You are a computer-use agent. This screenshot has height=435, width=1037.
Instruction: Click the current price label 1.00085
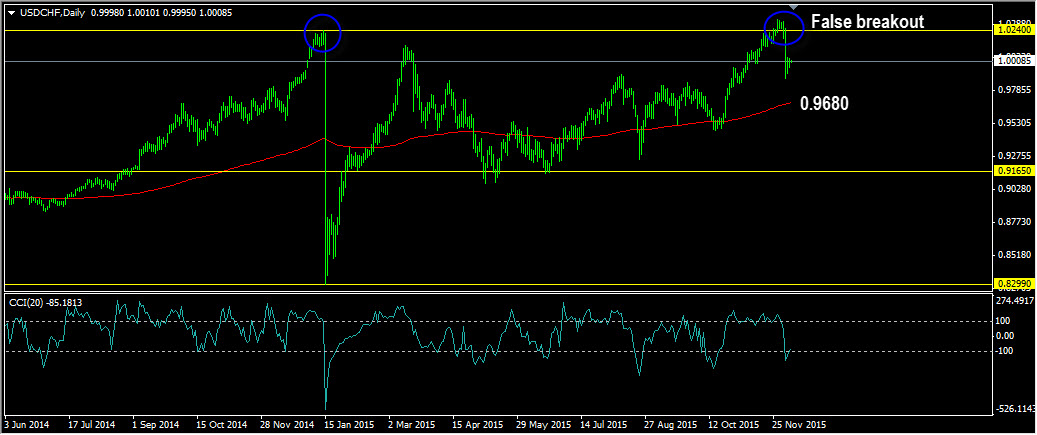coord(1013,61)
